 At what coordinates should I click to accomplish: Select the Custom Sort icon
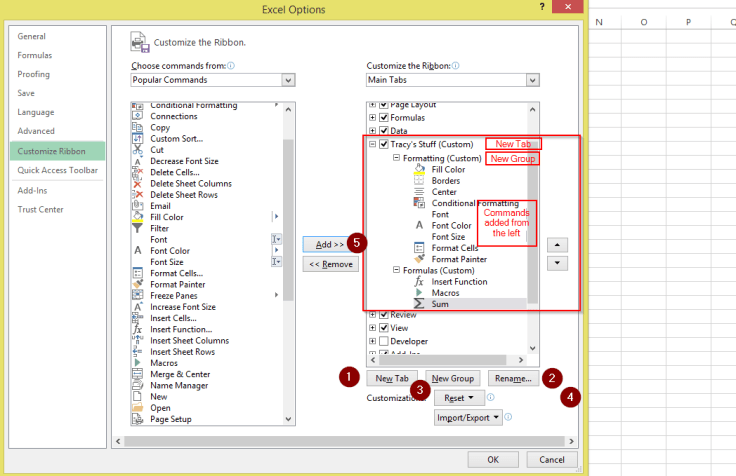[x=138, y=139]
